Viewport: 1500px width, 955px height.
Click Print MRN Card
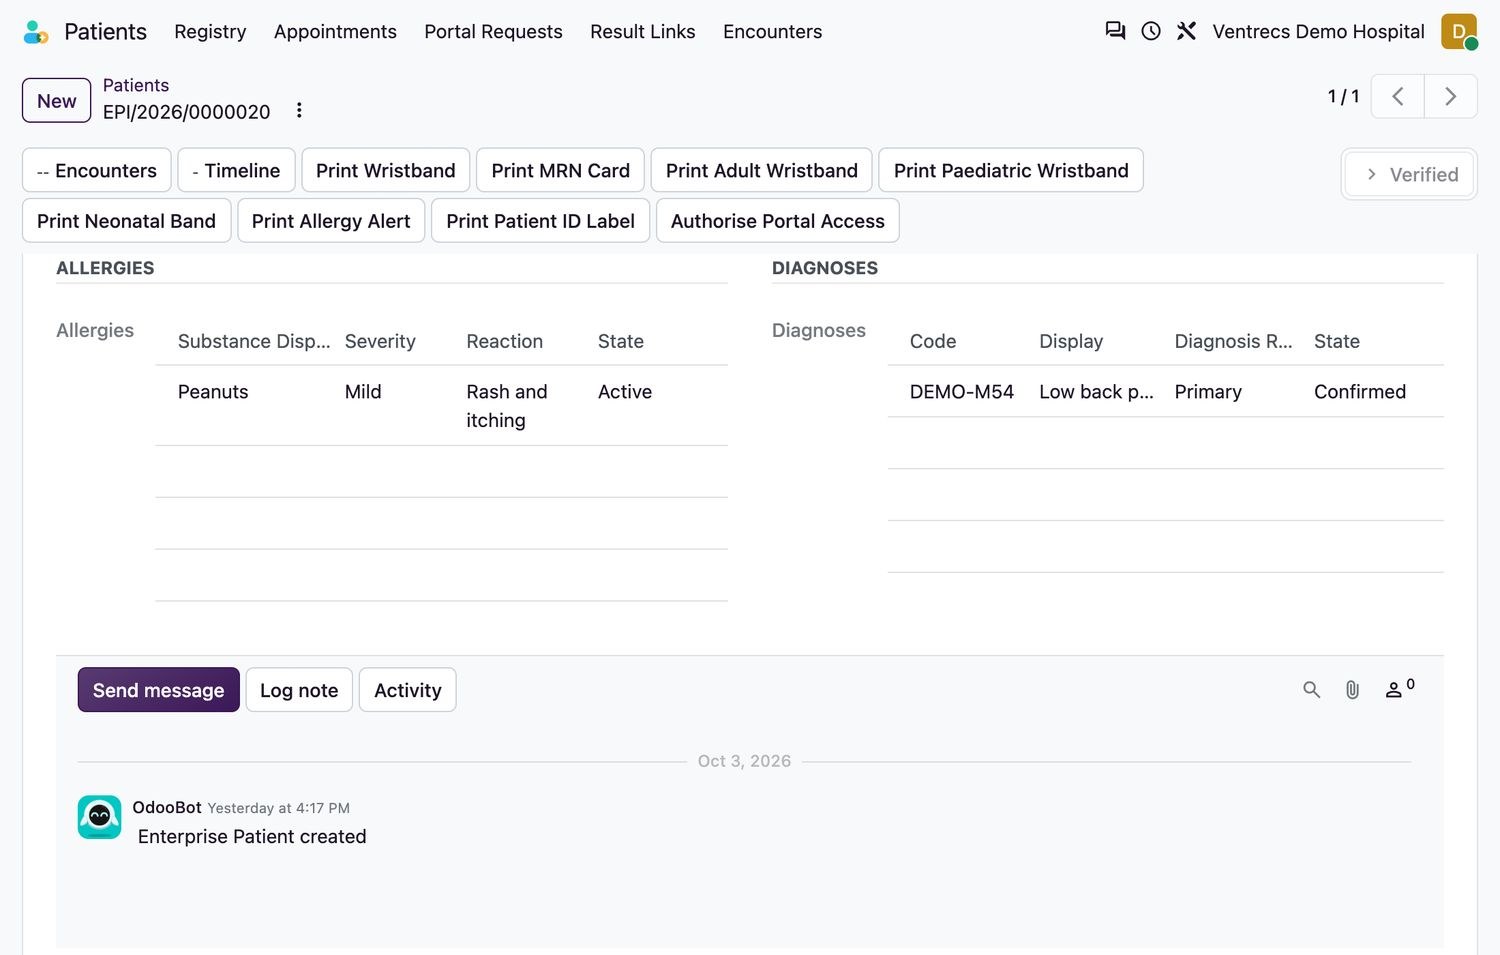click(561, 171)
